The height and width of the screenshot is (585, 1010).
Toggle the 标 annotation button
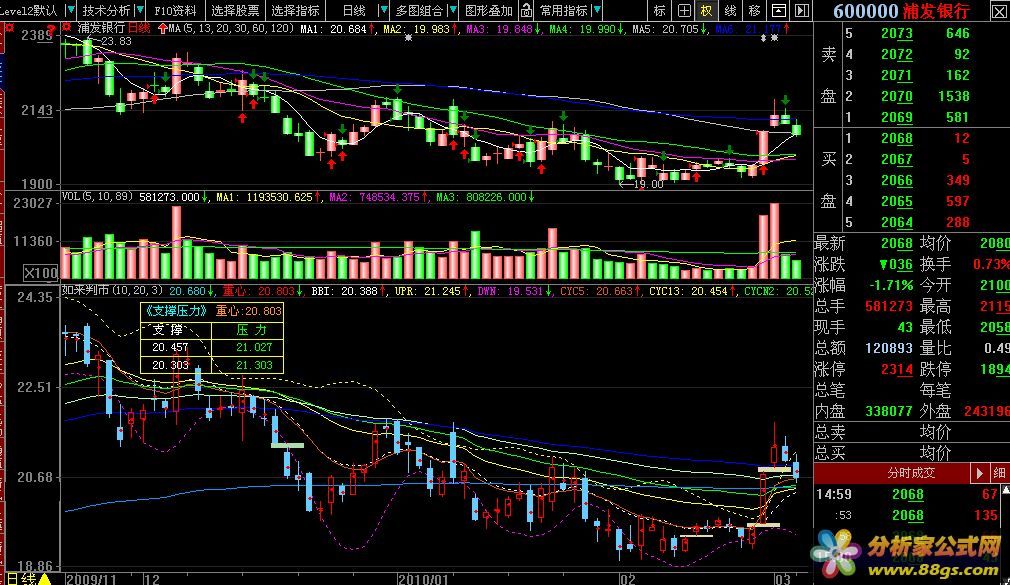tap(660, 10)
